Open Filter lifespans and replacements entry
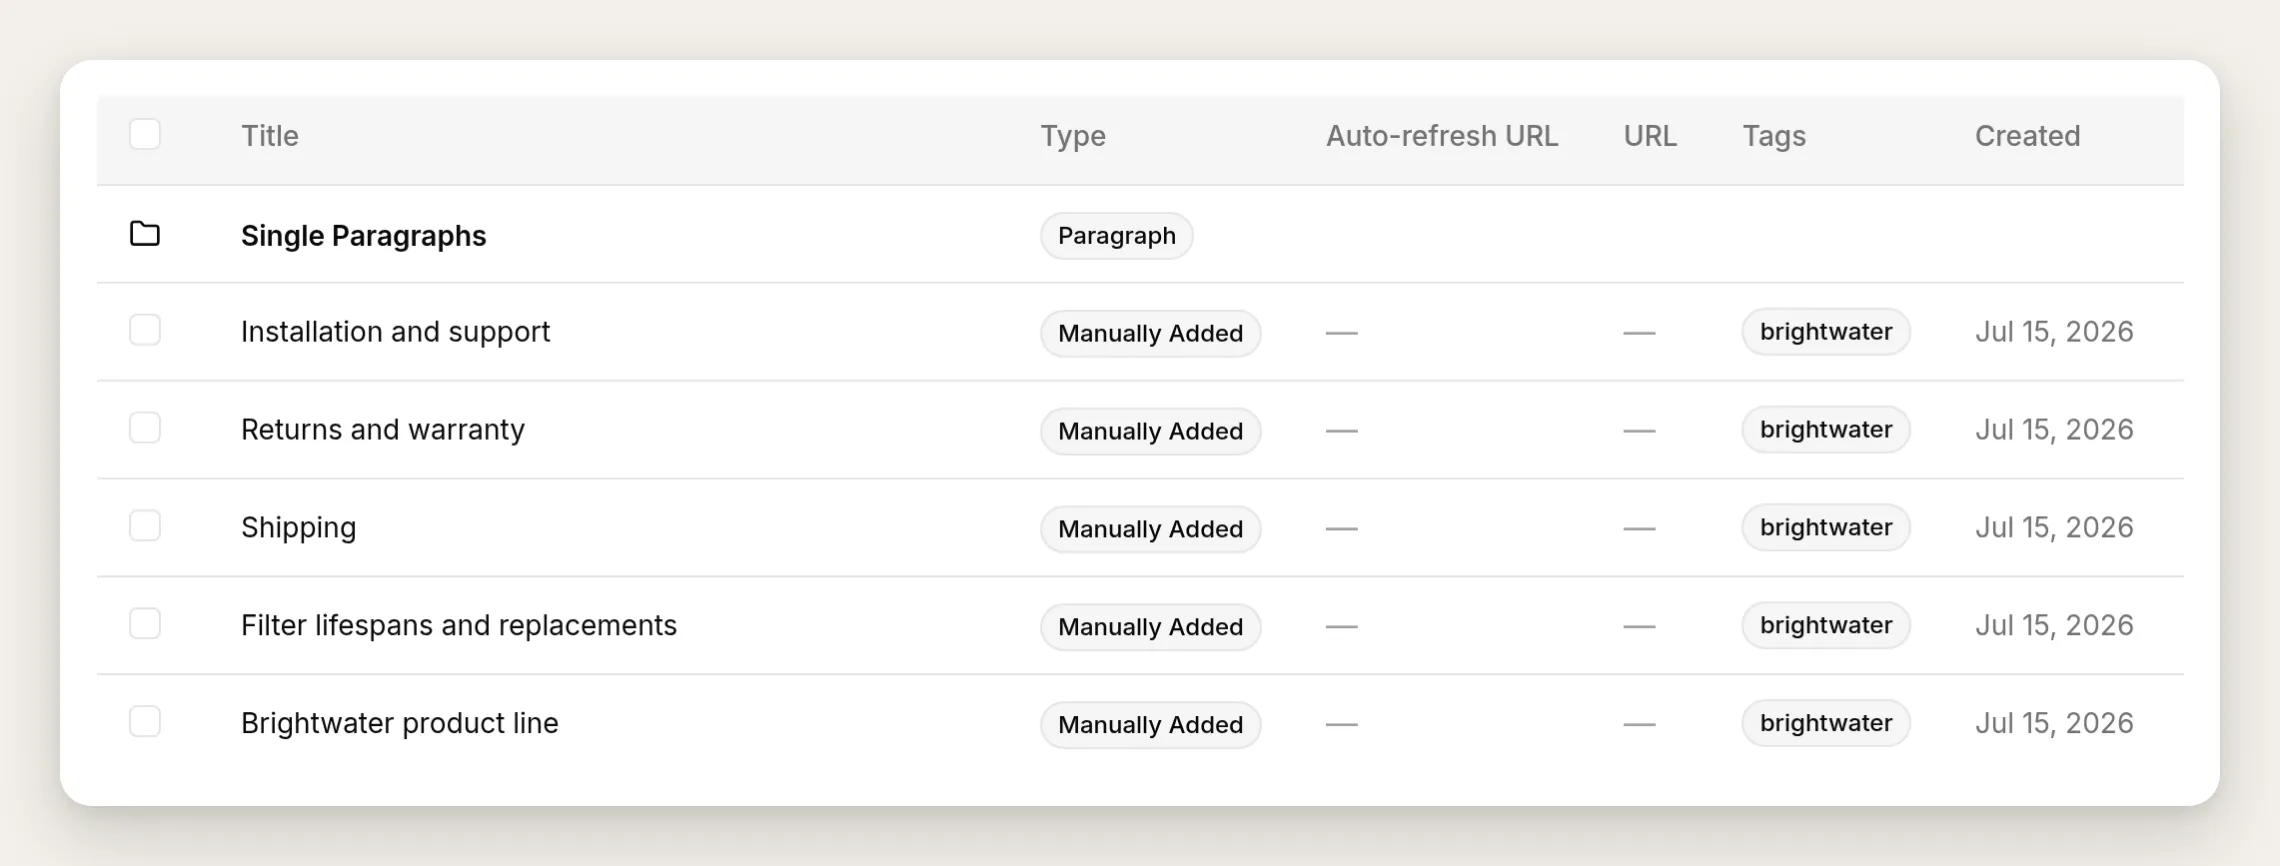This screenshot has width=2280, height=866. [458, 626]
